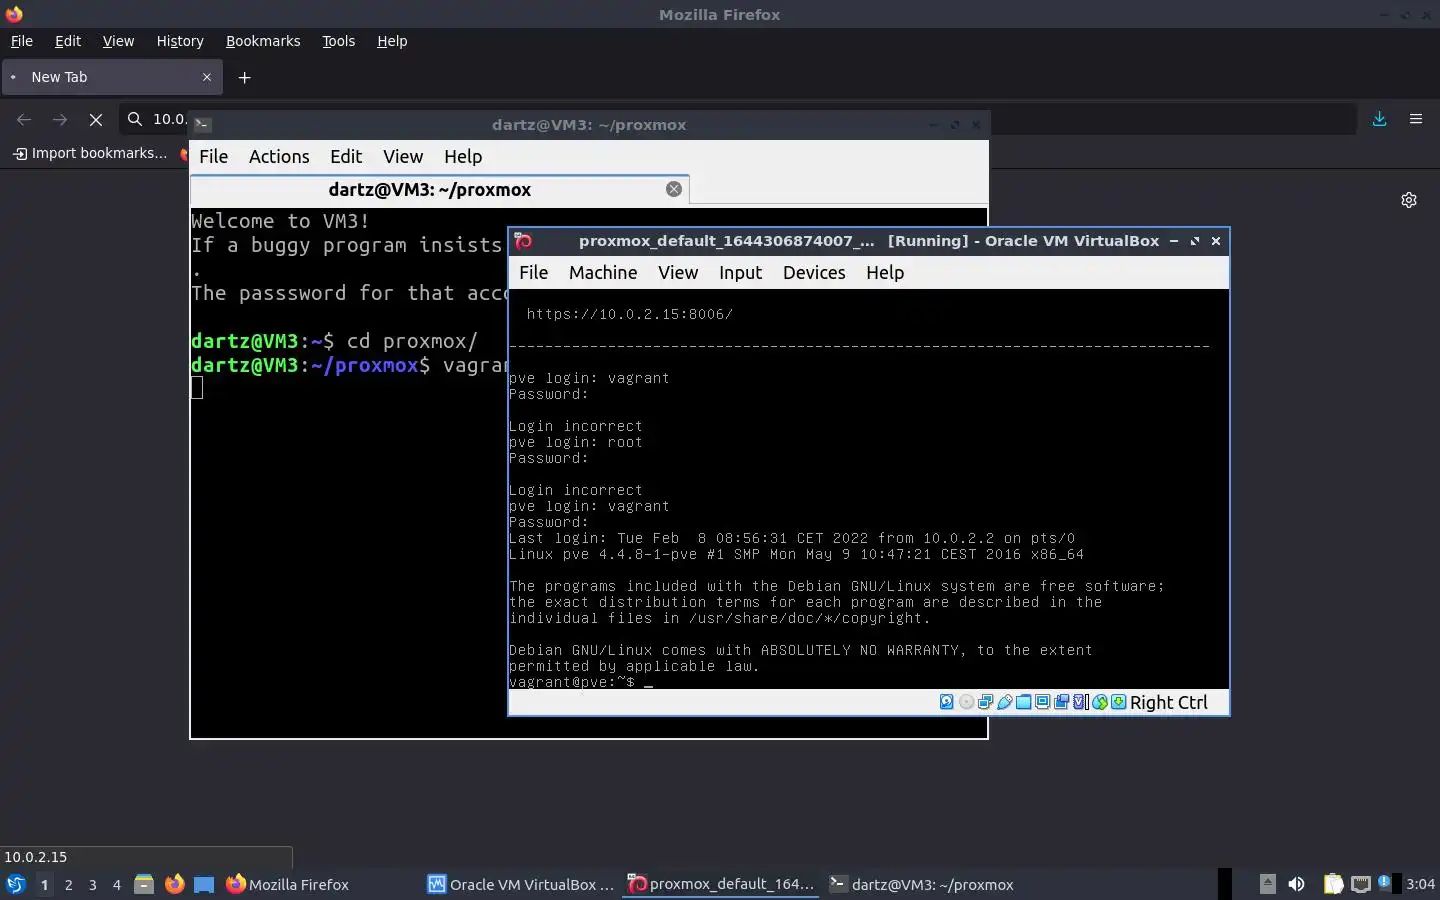Switch to workspace 1 in the taskbar
The width and height of the screenshot is (1440, 900).
44,884
